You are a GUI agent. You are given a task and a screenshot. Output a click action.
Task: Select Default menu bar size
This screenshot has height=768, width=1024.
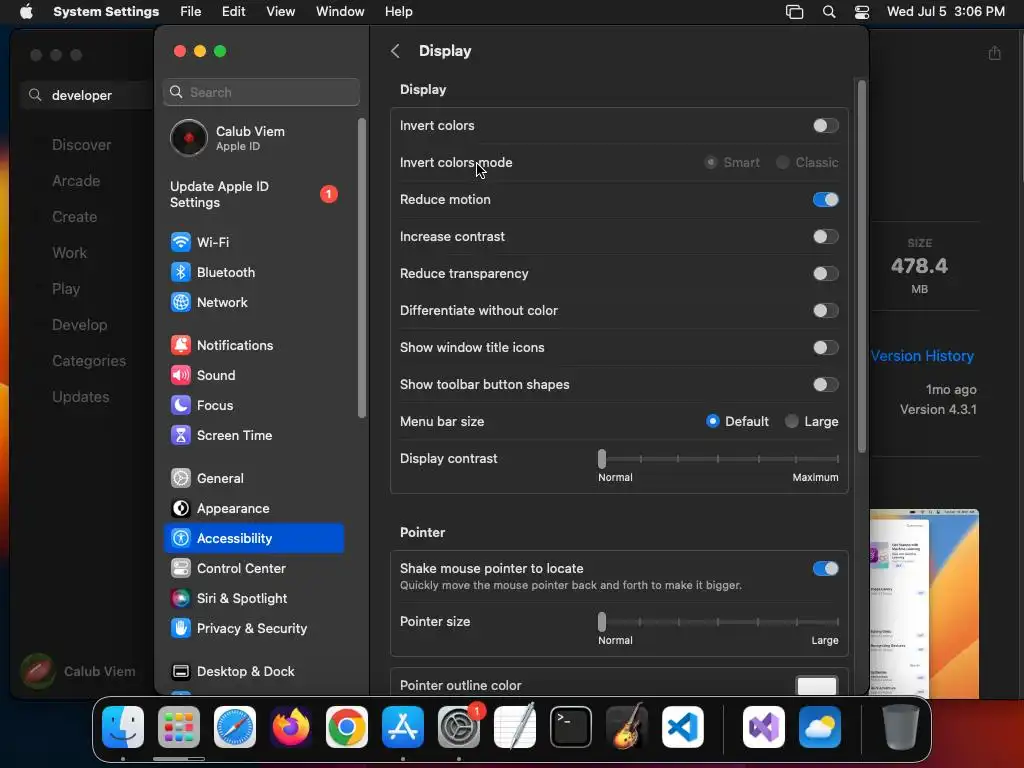click(x=712, y=421)
